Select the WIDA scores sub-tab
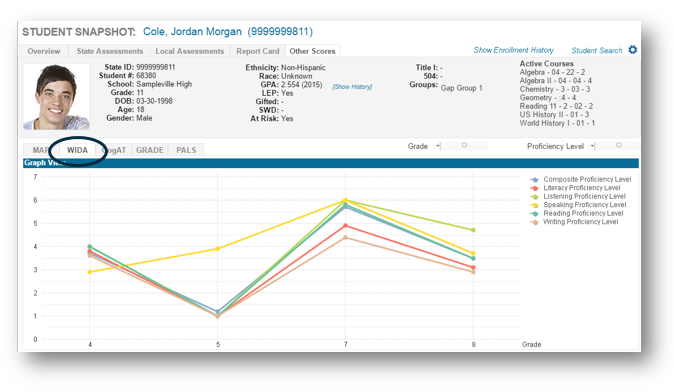The width and height of the screenshot is (674, 392). (77, 150)
